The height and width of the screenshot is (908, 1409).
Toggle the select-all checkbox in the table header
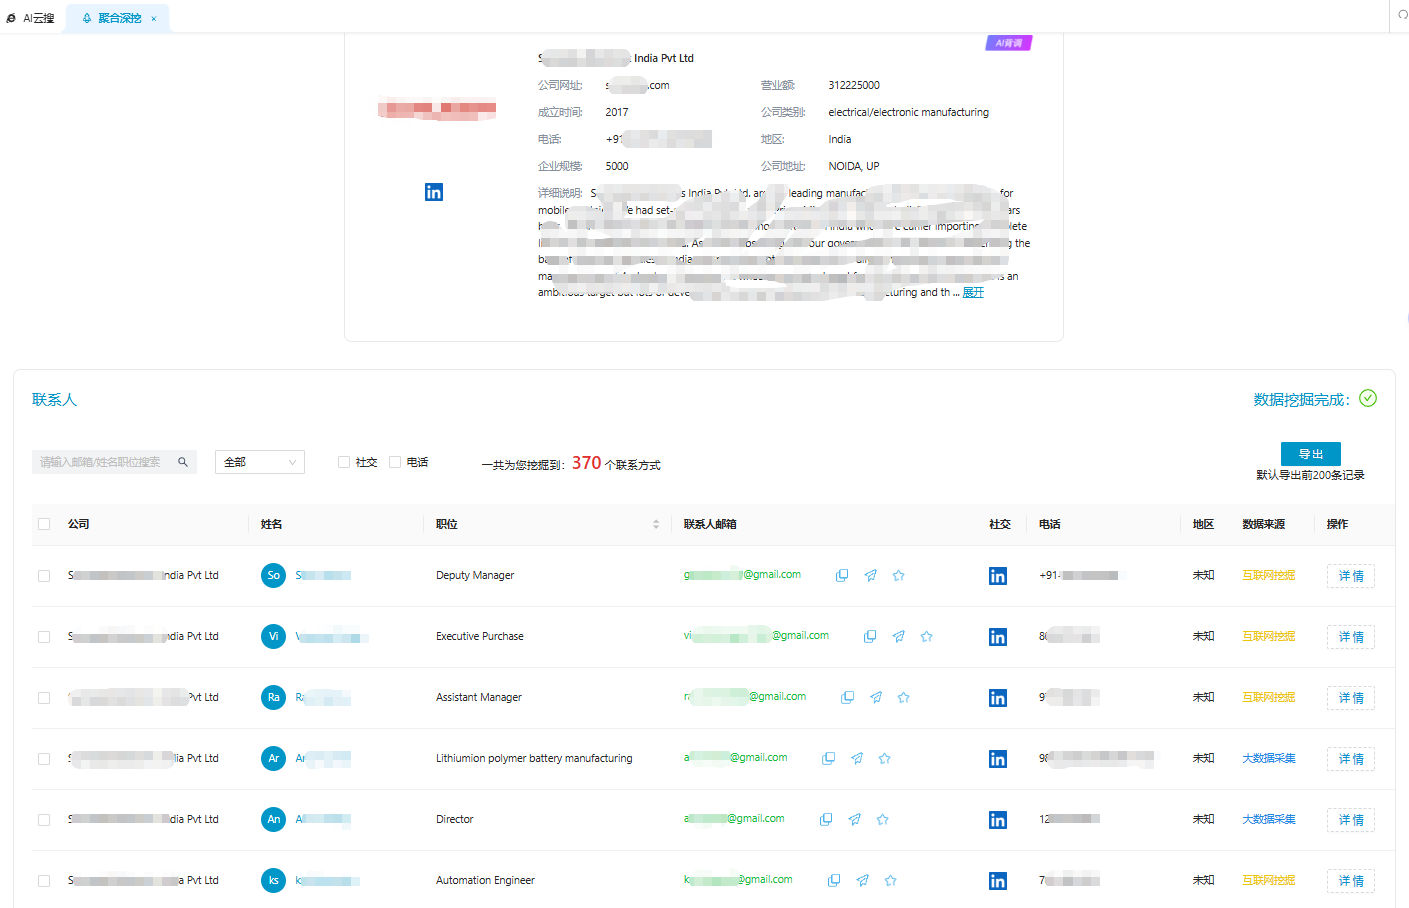(x=44, y=524)
